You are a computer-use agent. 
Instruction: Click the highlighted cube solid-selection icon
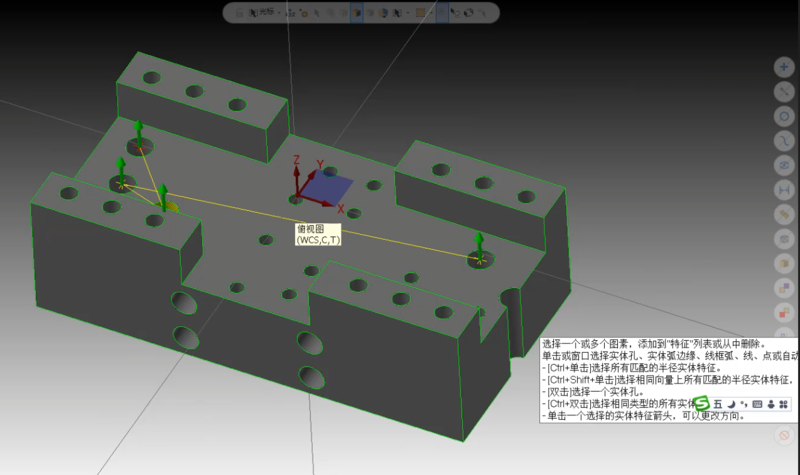tap(357, 13)
